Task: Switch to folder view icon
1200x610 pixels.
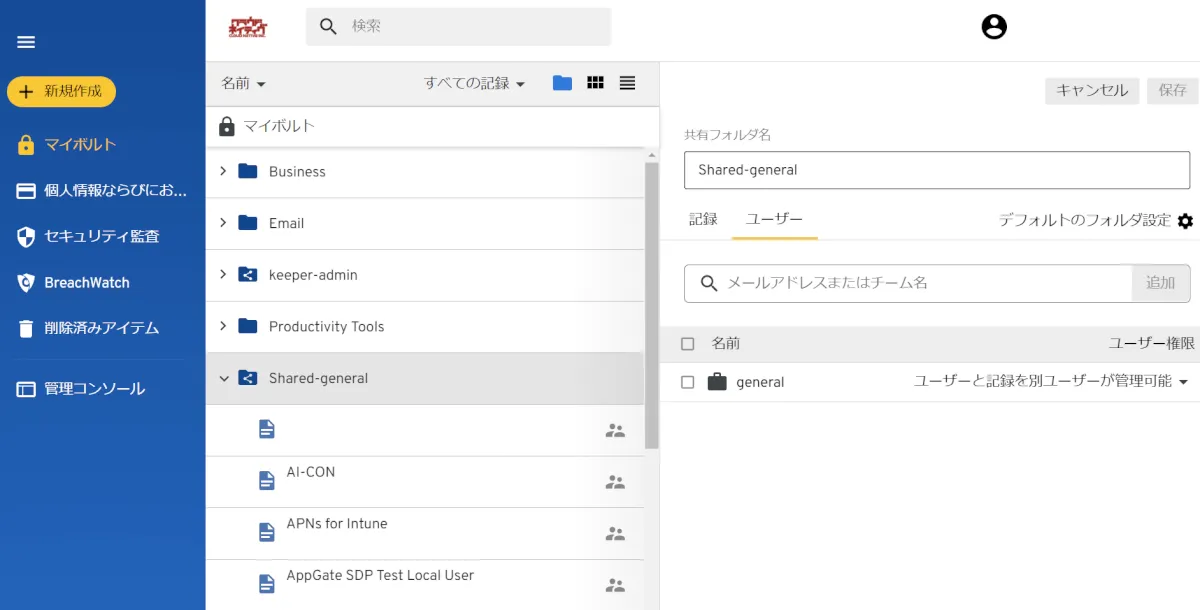Action: [x=562, y=83]
